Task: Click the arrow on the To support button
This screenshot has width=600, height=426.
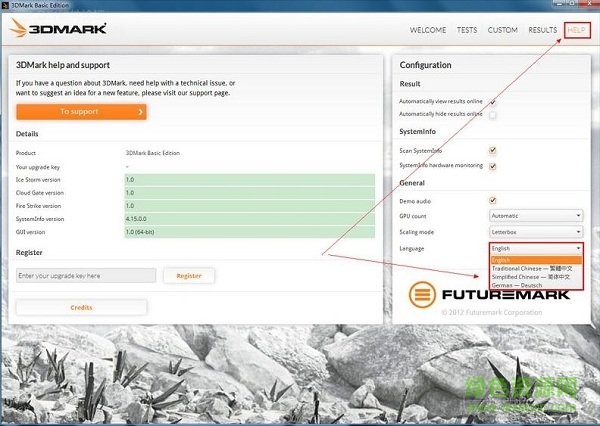Action: pyautogui.click(x=140, y=112)
